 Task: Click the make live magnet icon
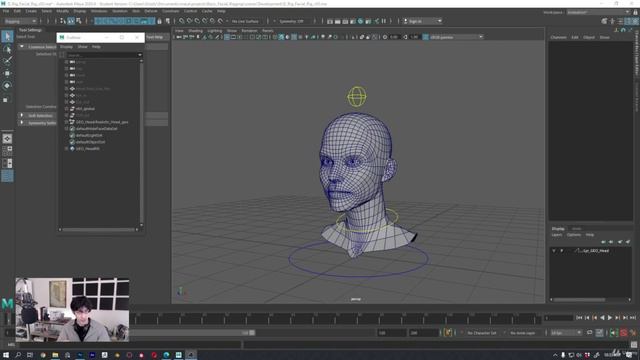pyautogui.click(x=220, y=21)
